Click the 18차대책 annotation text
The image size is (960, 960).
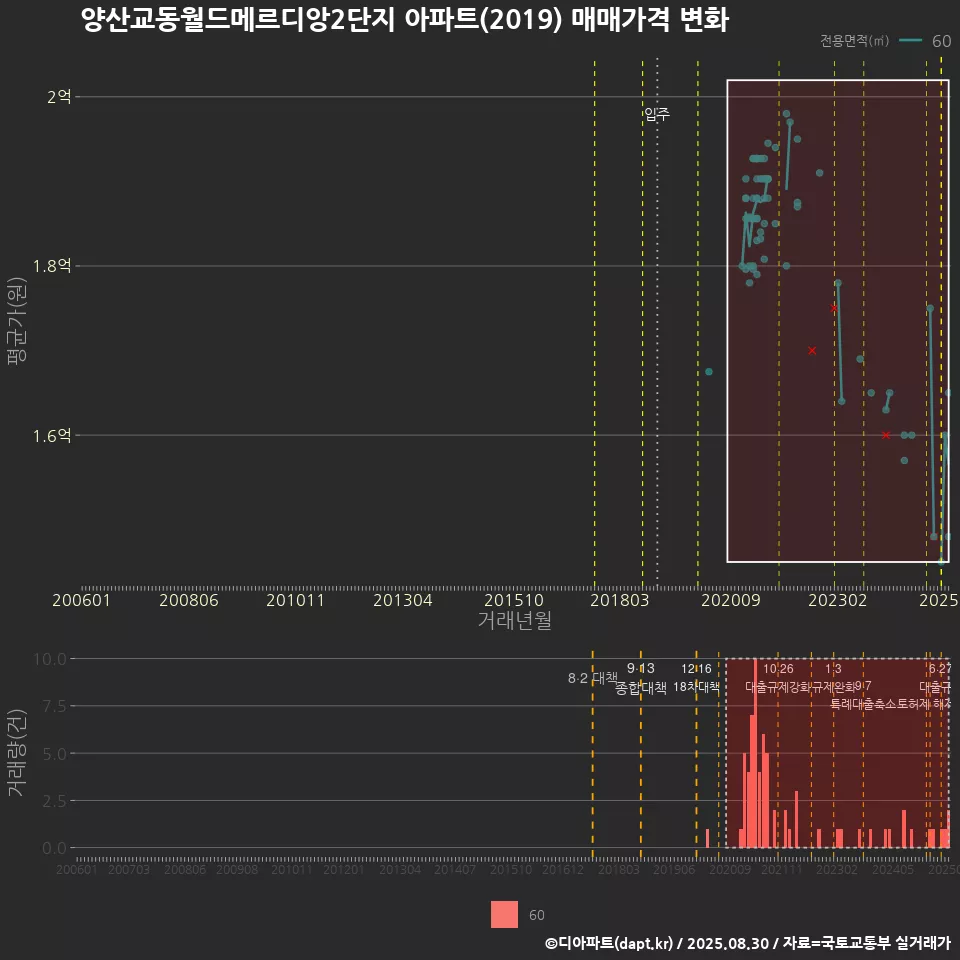click(696, 686)
